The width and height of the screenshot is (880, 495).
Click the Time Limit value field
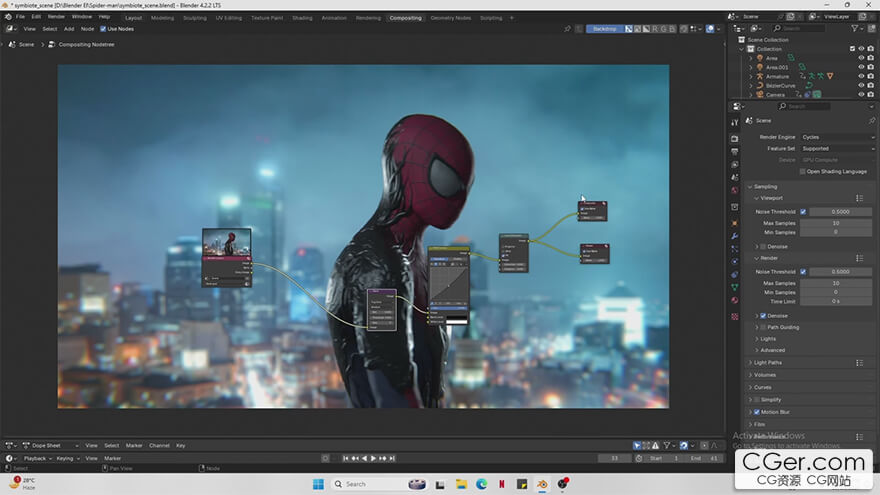point(836,301)
